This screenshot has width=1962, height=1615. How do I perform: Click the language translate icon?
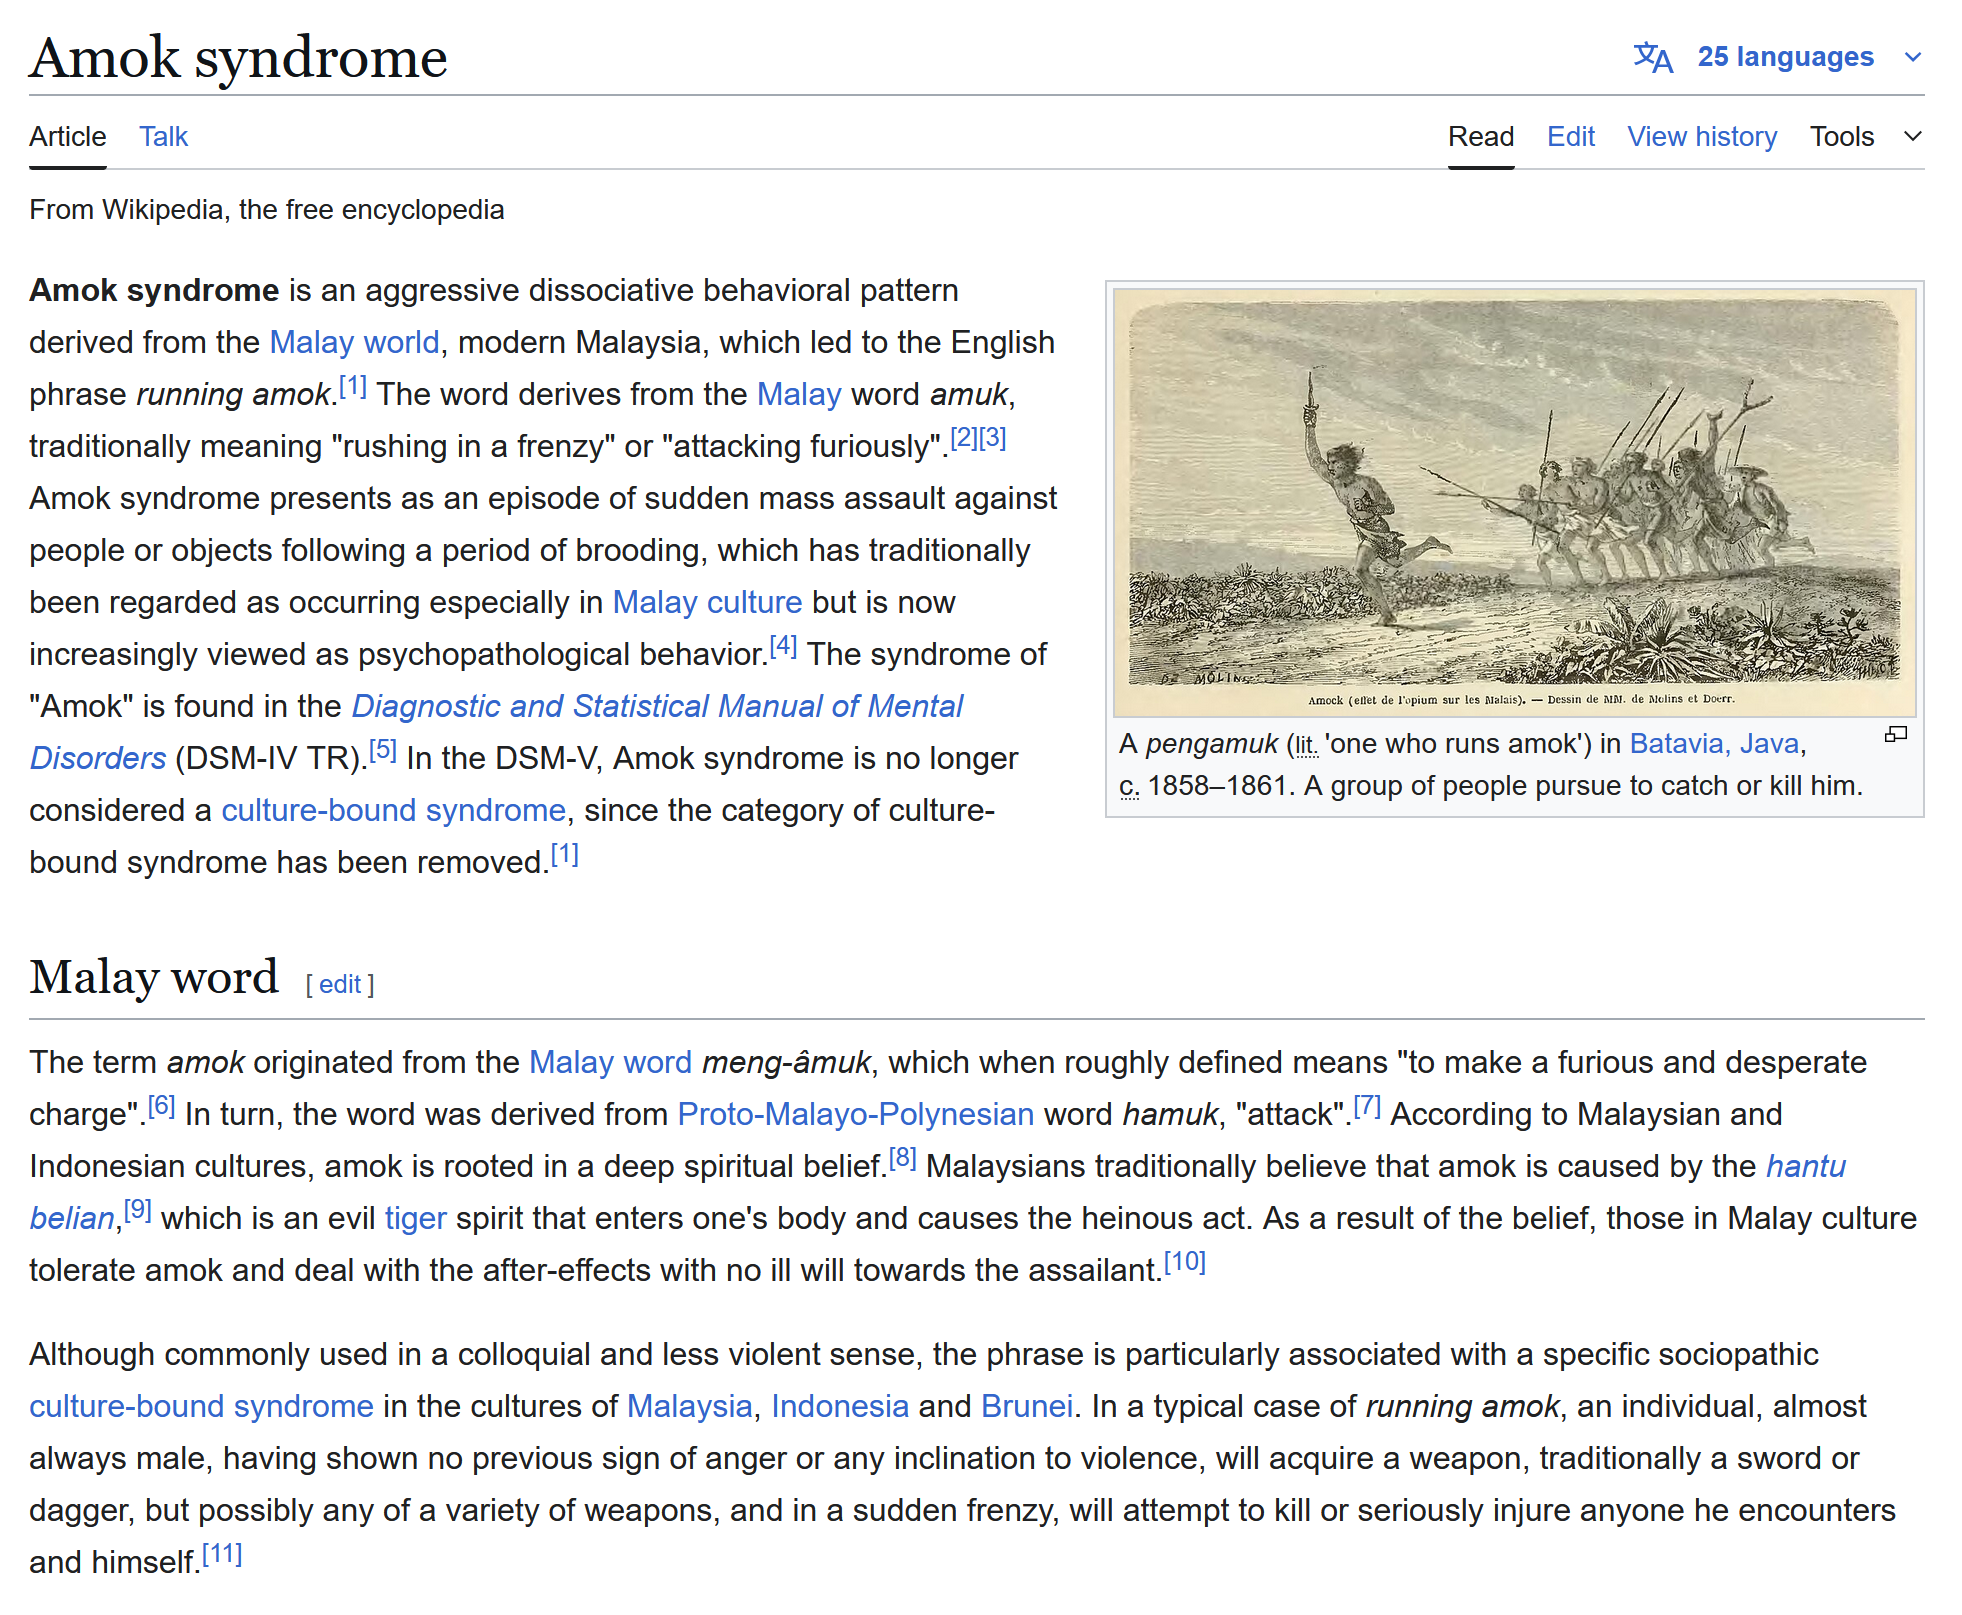click(x=1652, y=58)
